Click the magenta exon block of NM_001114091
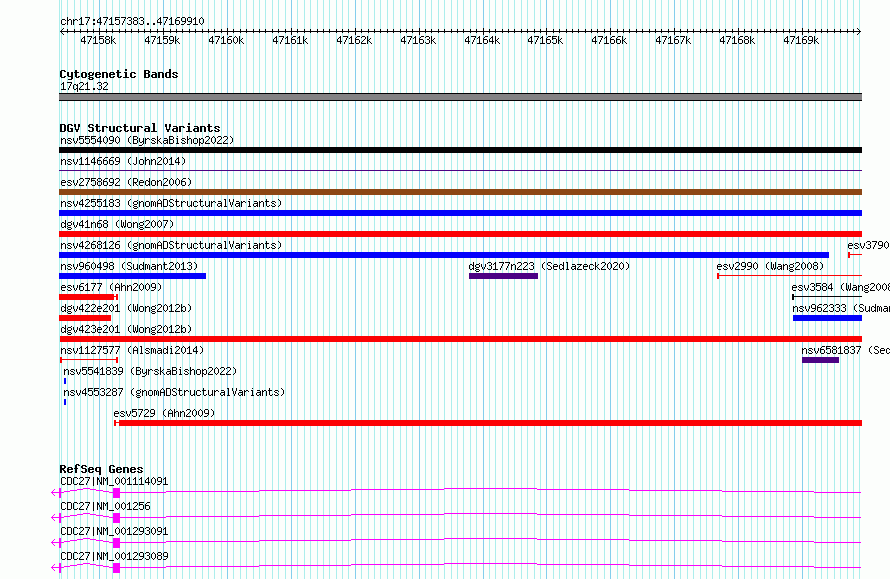Viewport: 890px width, 579px height. click(x=116, y=493)
